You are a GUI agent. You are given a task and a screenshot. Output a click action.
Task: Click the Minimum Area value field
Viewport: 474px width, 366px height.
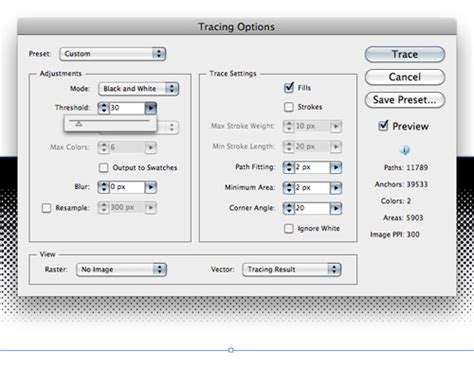tap(312, 188)
